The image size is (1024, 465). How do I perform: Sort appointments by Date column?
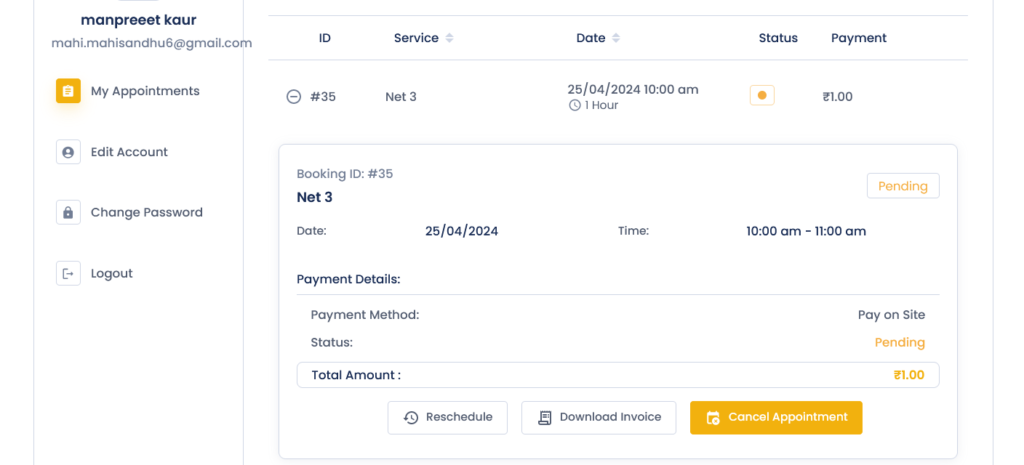pos(615,38)
